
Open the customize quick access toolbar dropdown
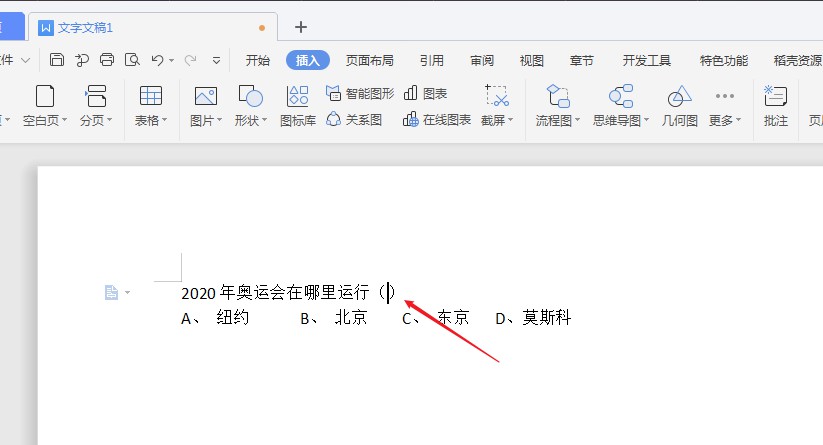coord(216,61)
